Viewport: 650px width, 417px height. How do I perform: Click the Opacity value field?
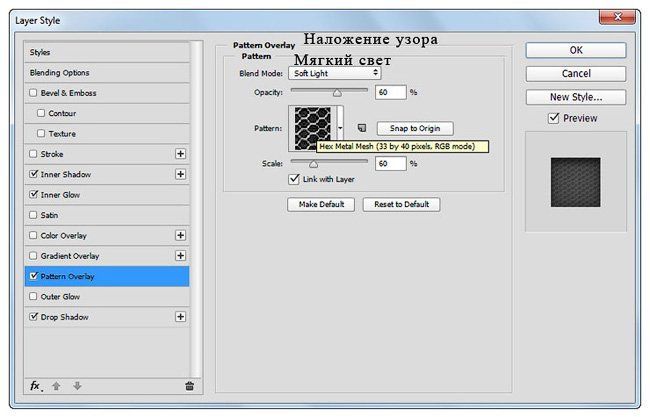(x=390, y=92)
